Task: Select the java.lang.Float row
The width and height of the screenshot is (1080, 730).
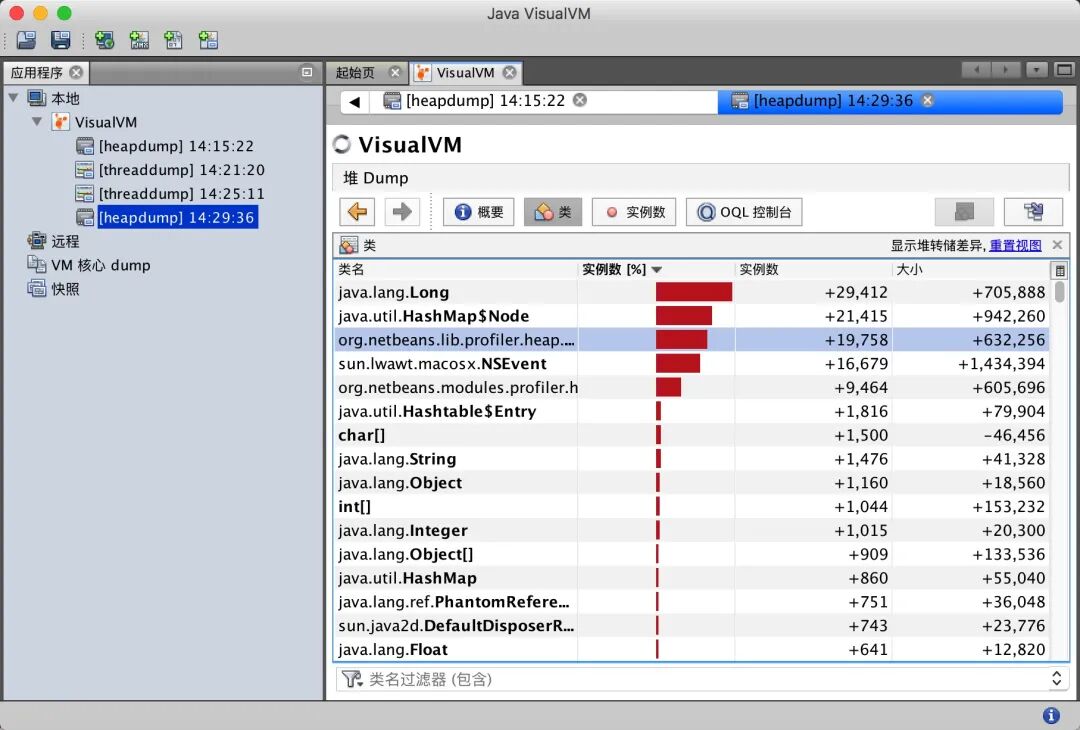Action: click(692, 649)
